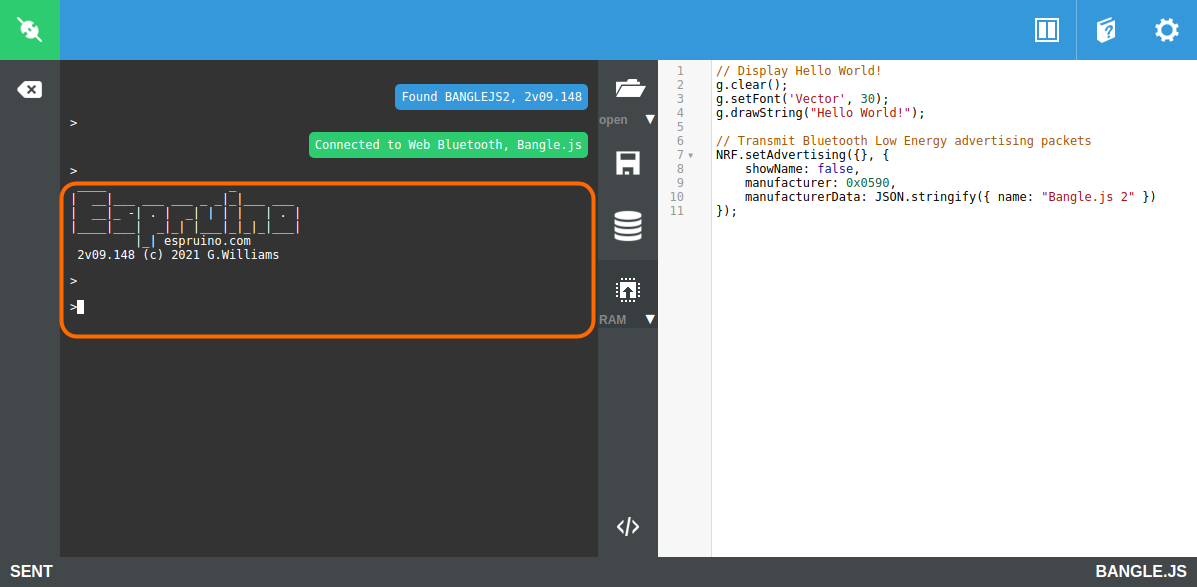Click the '2v09.148 (c) 2021 G.Williams' text
This screenshot has height=587, width=1197.
179,255
